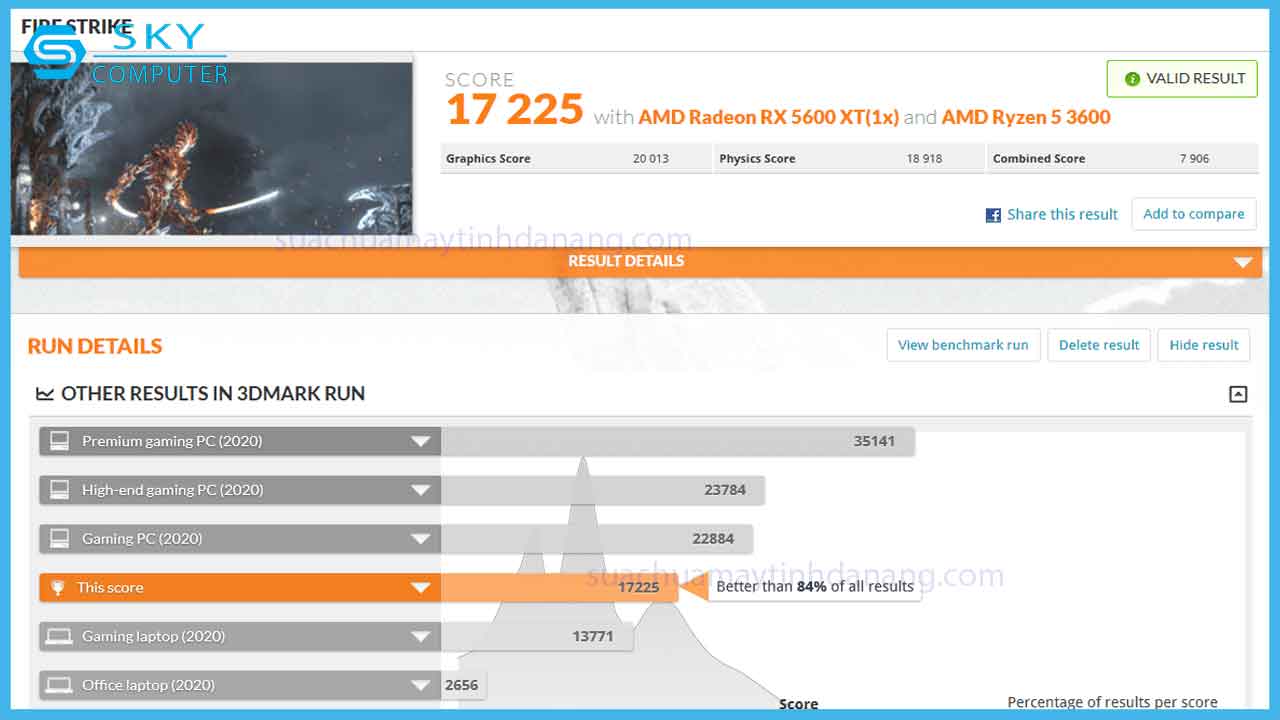Screen dimensions: 1280x720
Task: Expand the Gaming PC (2020) dropdown arrow
Action: pos(421,539)
